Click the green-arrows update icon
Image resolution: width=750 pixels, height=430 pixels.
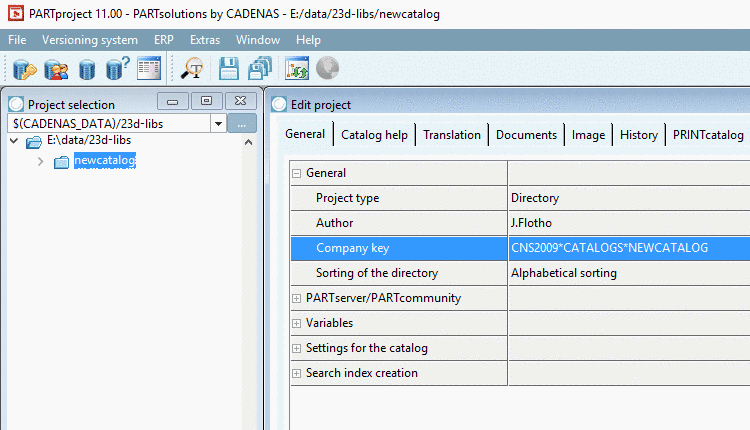297,68
